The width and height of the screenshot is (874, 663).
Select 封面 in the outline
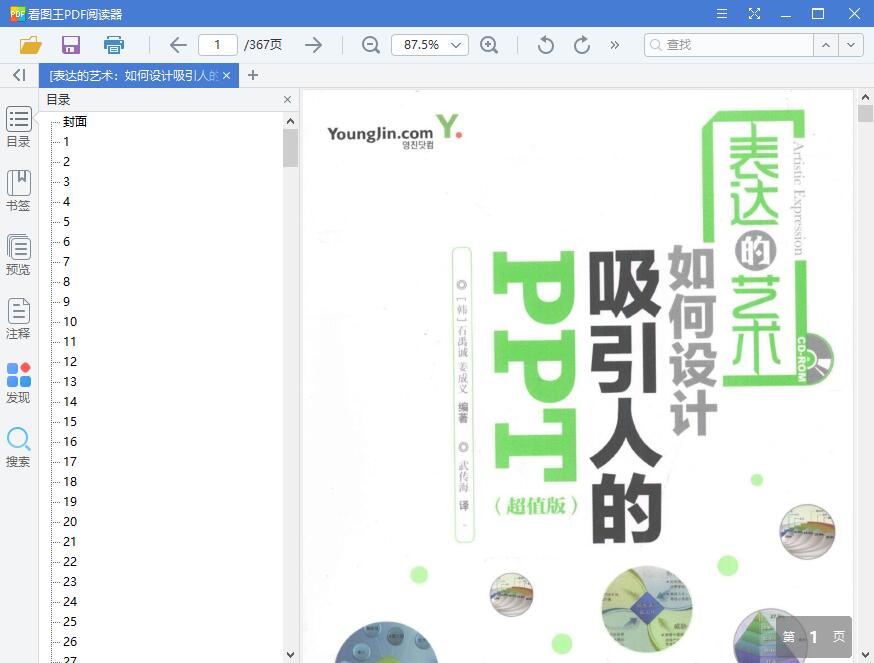(x=75, y=122)
